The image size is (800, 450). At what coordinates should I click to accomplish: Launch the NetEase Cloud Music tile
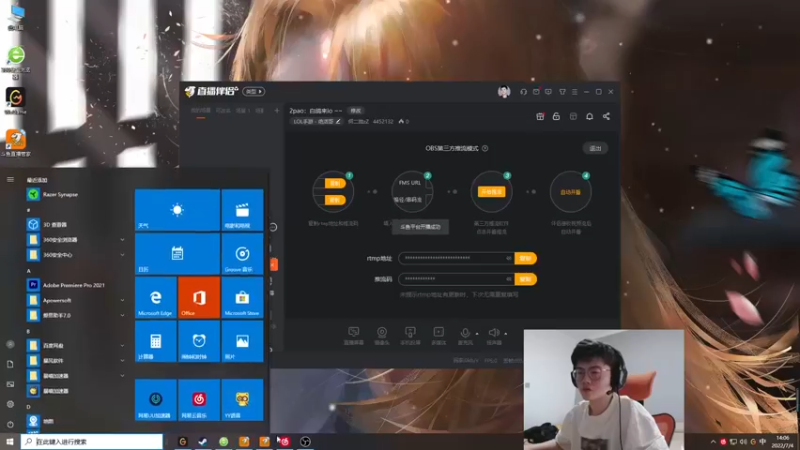coord(199,400)
